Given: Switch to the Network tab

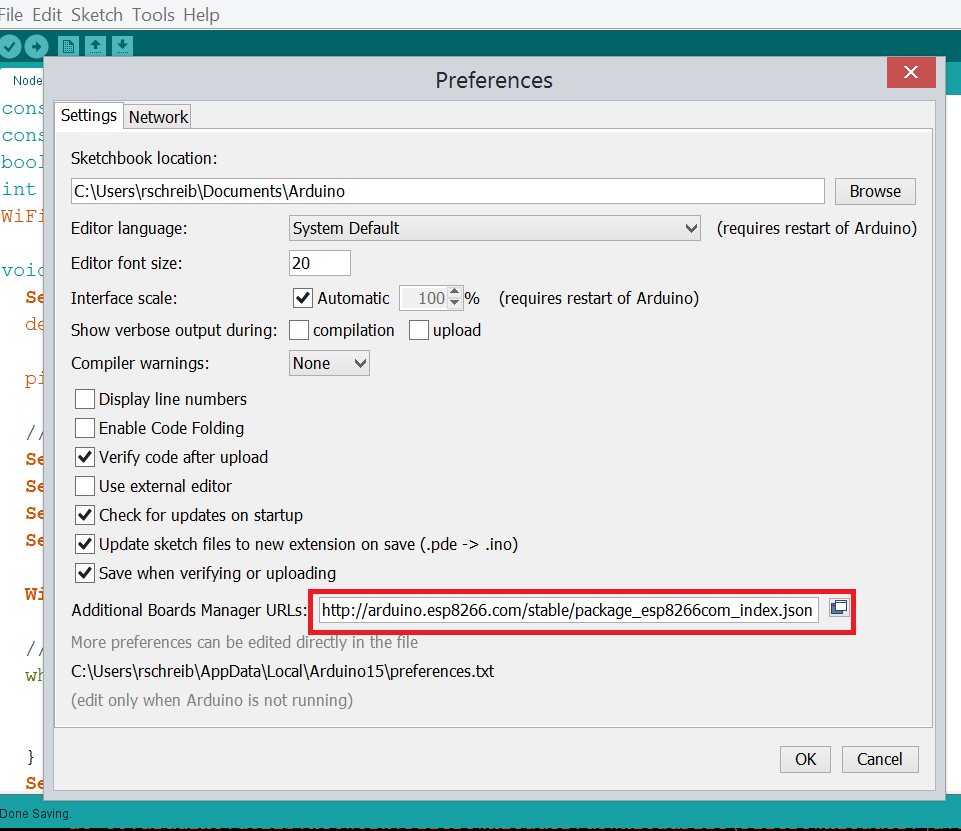Looking at the screenshot, I should pos(158,117).
